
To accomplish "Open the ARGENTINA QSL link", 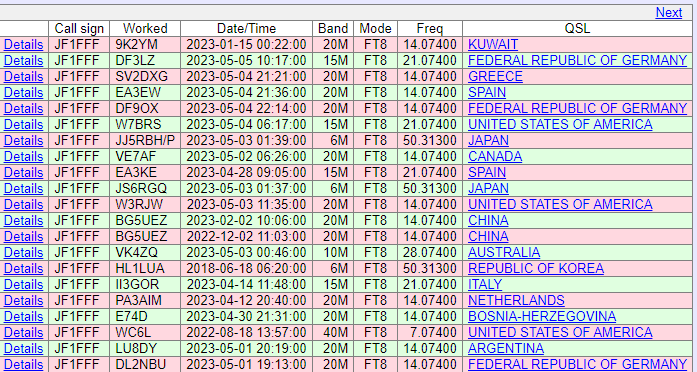I will pos(506,348).
